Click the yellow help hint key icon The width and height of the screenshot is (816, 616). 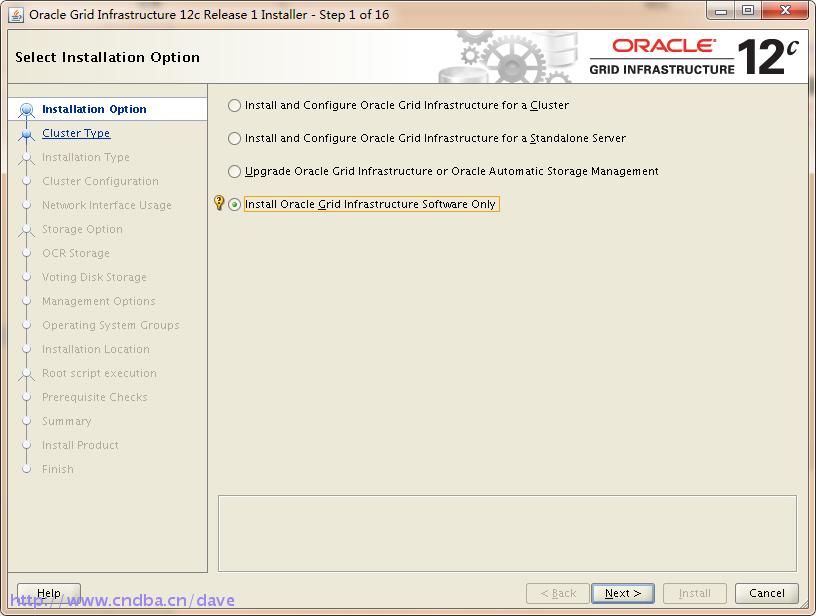tap(219, 202)
